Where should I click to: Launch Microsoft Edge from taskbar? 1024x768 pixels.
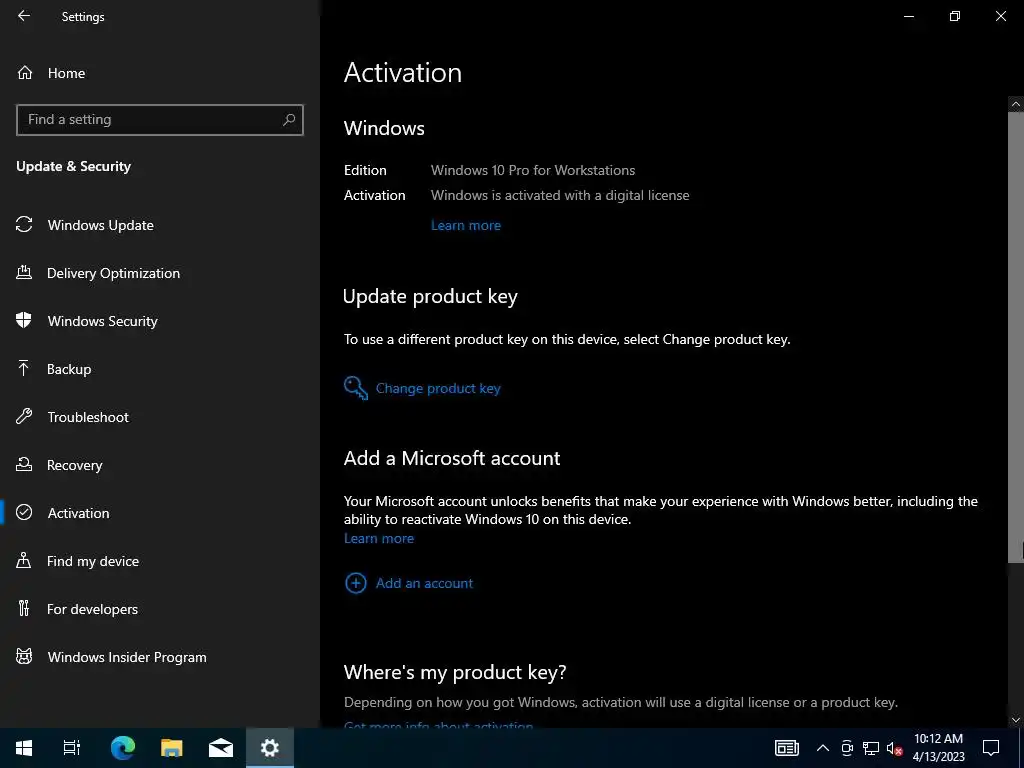[123, 748]
